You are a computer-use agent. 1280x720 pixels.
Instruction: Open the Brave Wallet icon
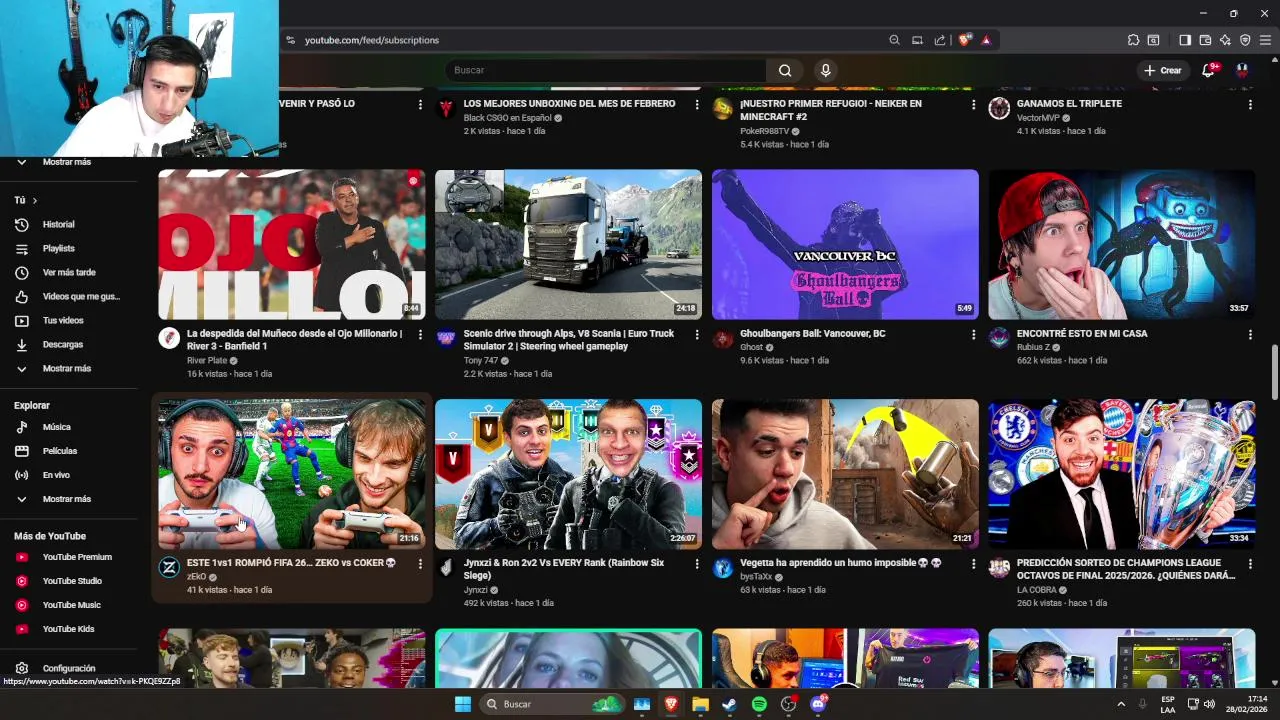(1205, 40)
